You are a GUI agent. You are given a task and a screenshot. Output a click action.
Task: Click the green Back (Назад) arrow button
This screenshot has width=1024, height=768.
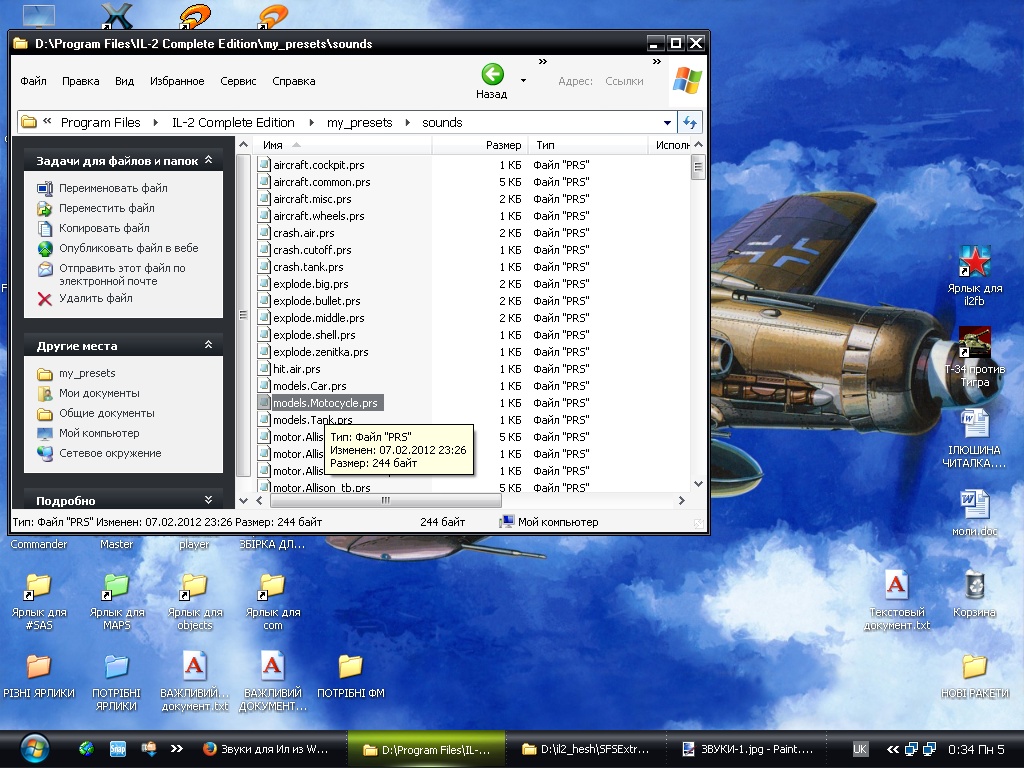click(491, 74)
